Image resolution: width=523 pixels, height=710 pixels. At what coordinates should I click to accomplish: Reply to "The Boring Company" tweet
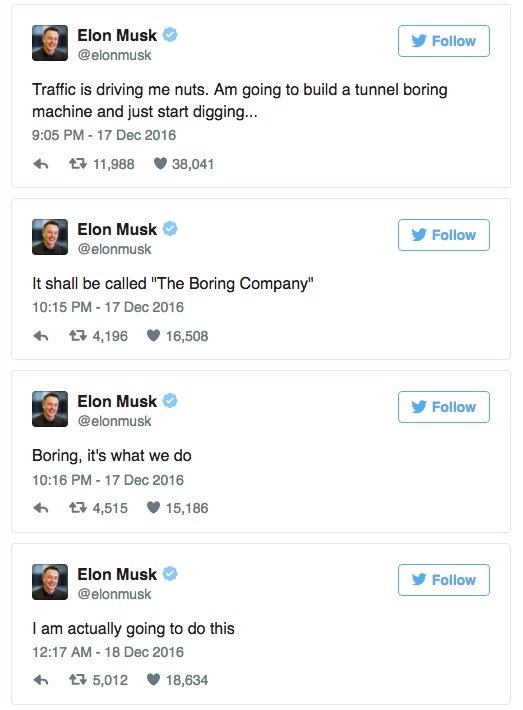coord(41,336)
